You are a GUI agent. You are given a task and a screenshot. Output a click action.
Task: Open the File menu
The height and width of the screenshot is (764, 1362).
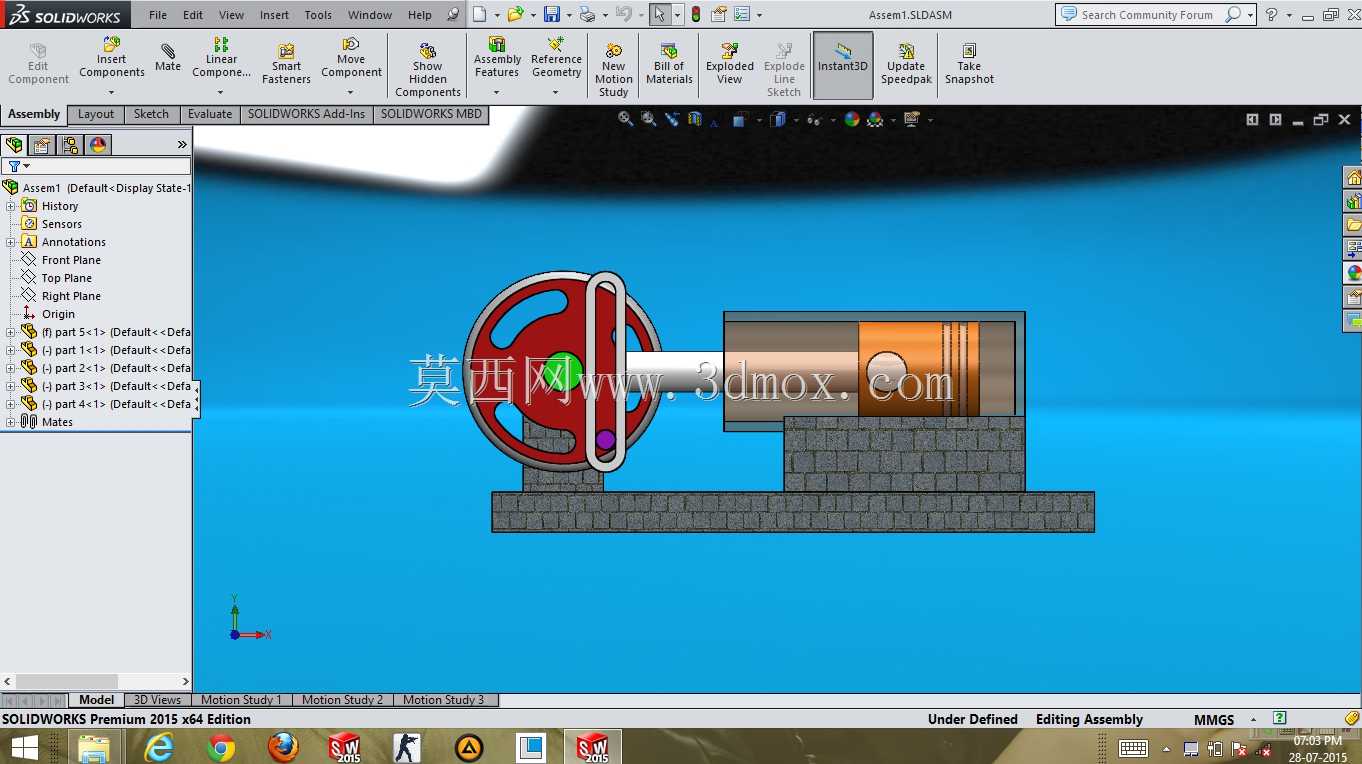tap(158, 15)
